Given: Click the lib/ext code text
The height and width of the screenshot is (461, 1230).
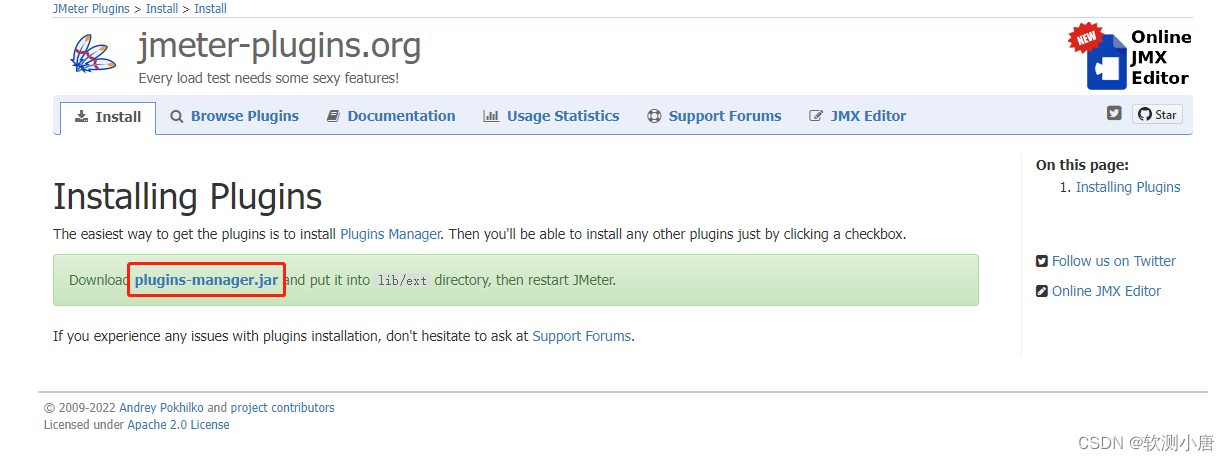Looking at the screenshot, I should [401, 281].
